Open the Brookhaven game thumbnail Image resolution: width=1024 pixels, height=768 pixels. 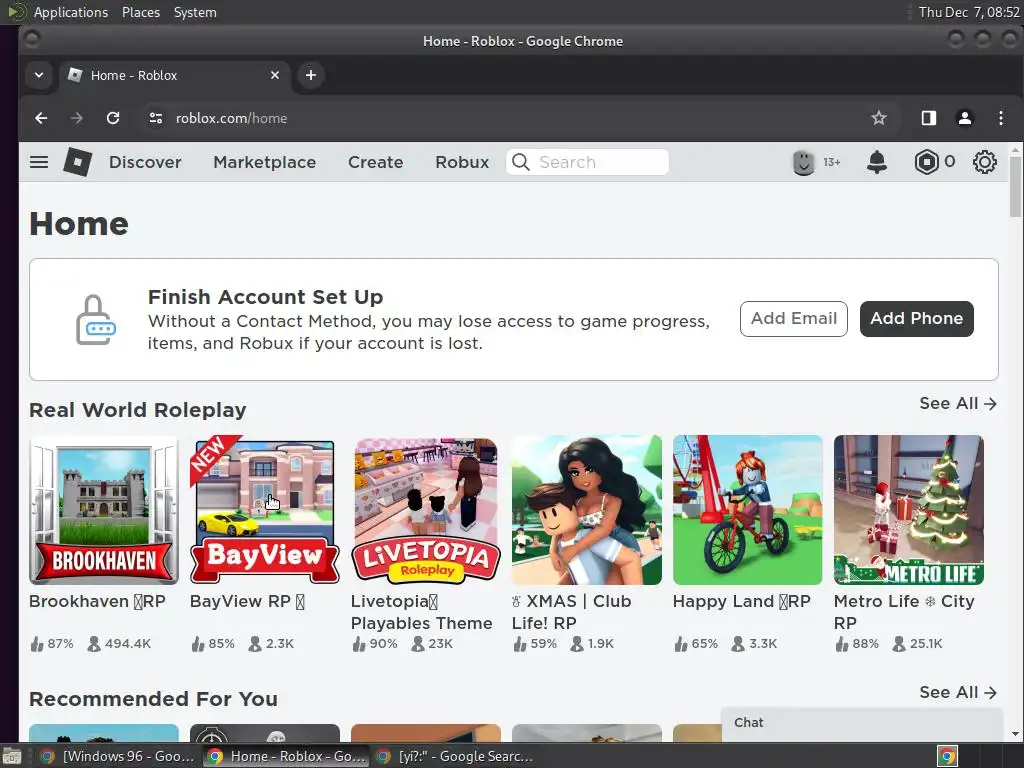(x=104, y=510)
